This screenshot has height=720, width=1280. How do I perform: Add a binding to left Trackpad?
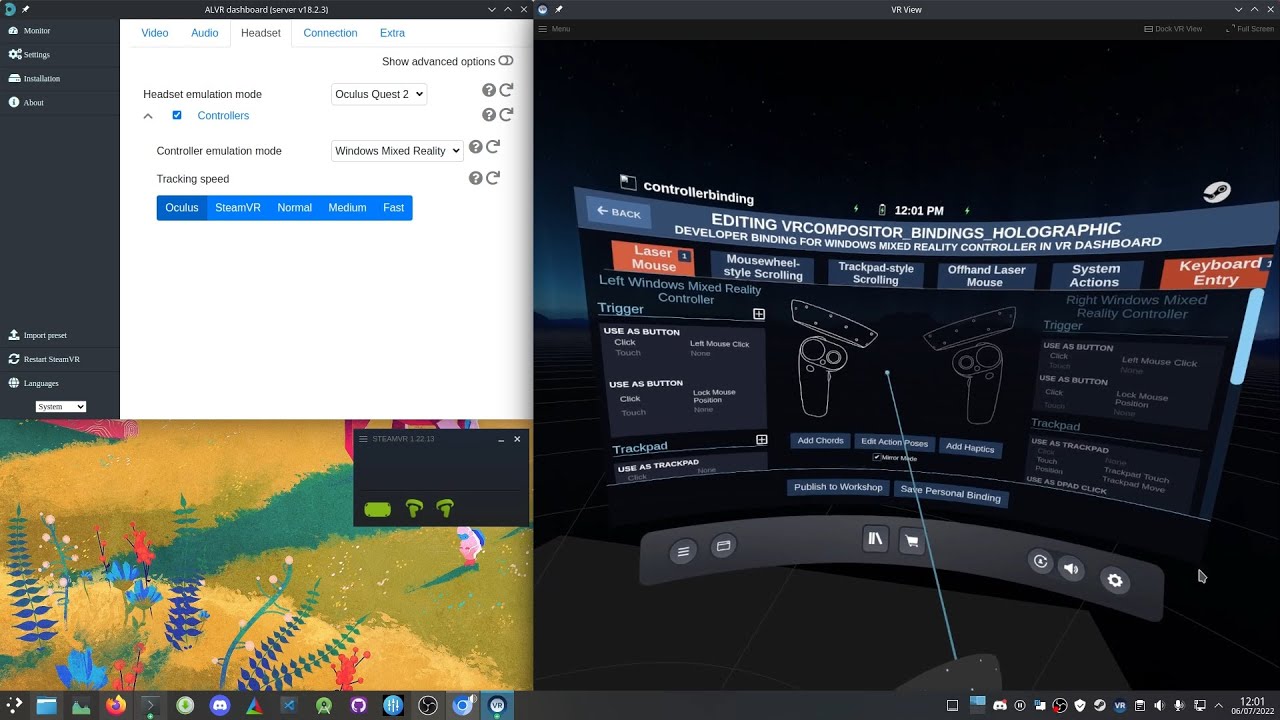coord(762,440)
